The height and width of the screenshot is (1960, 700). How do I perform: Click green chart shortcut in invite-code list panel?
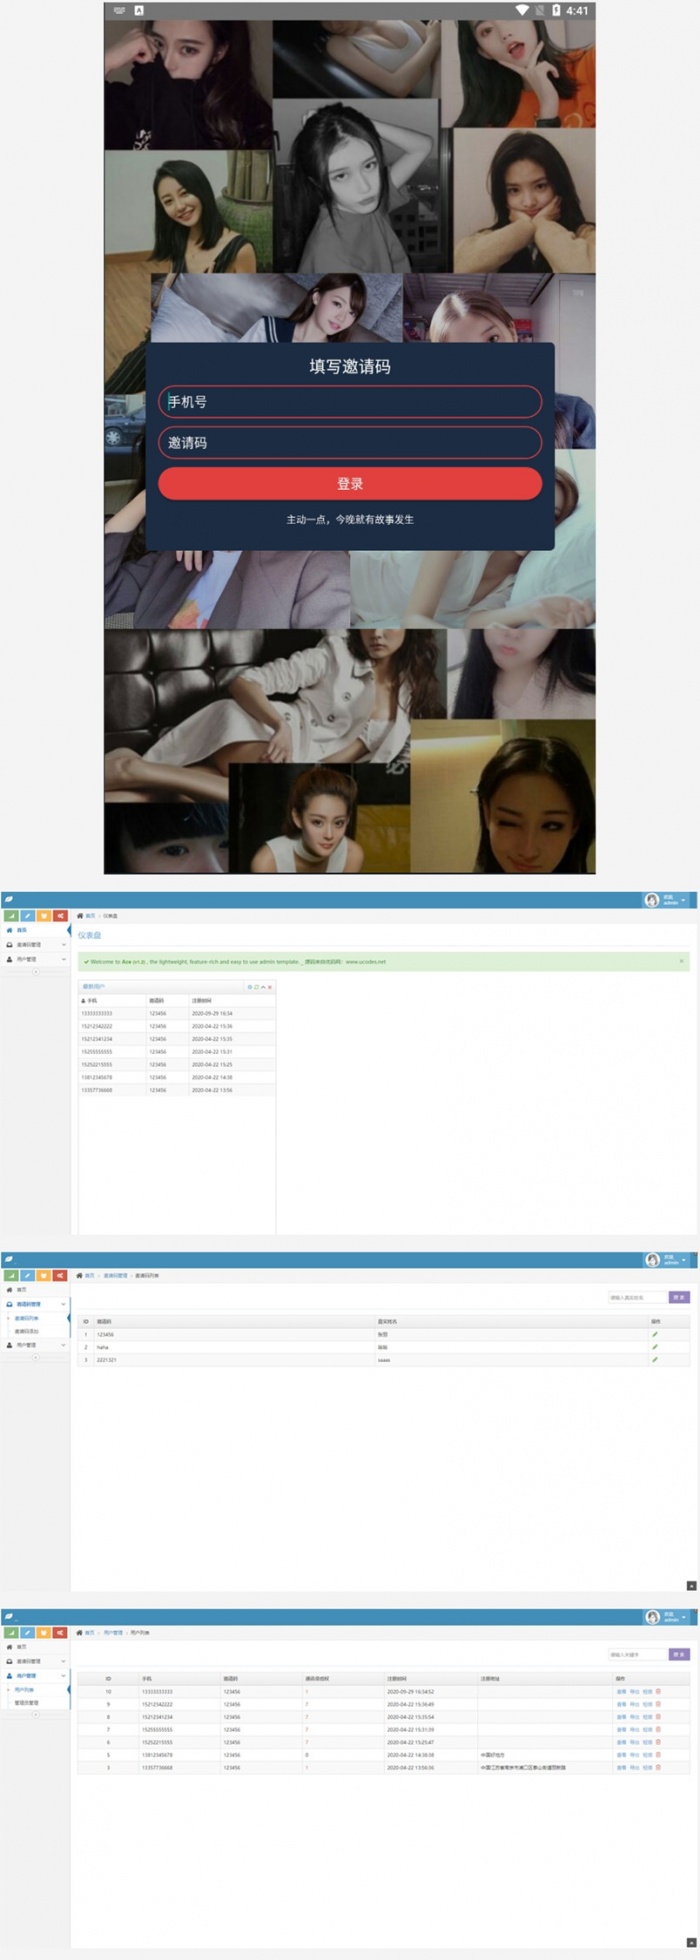[11, 1275]
